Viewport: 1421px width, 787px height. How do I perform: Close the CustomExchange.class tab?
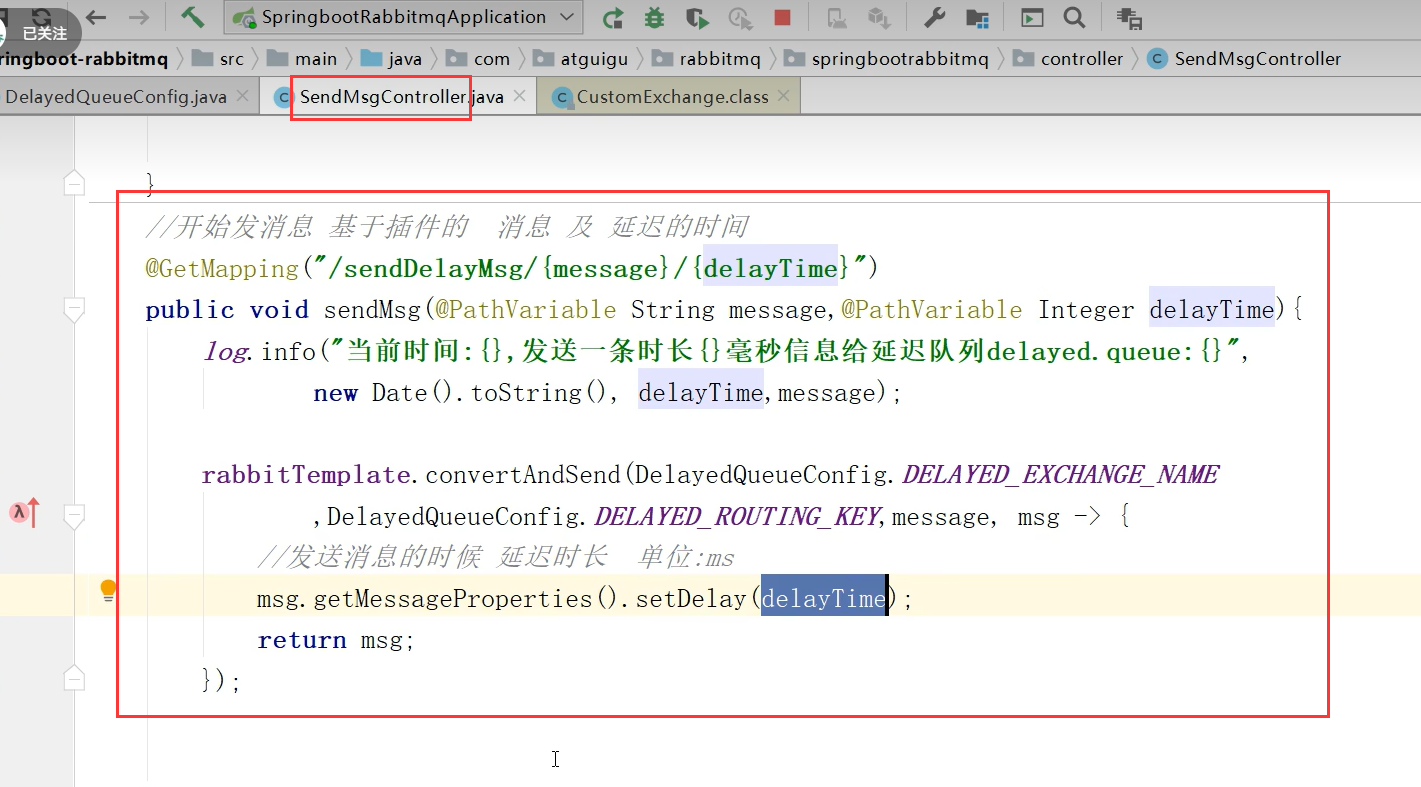click(783, 96)
